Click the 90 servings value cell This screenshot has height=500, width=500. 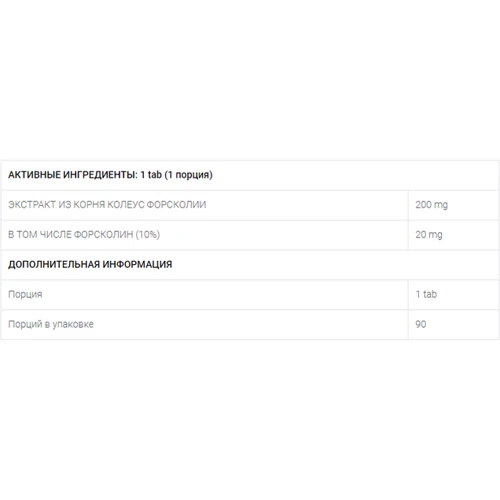click(454, 324)
